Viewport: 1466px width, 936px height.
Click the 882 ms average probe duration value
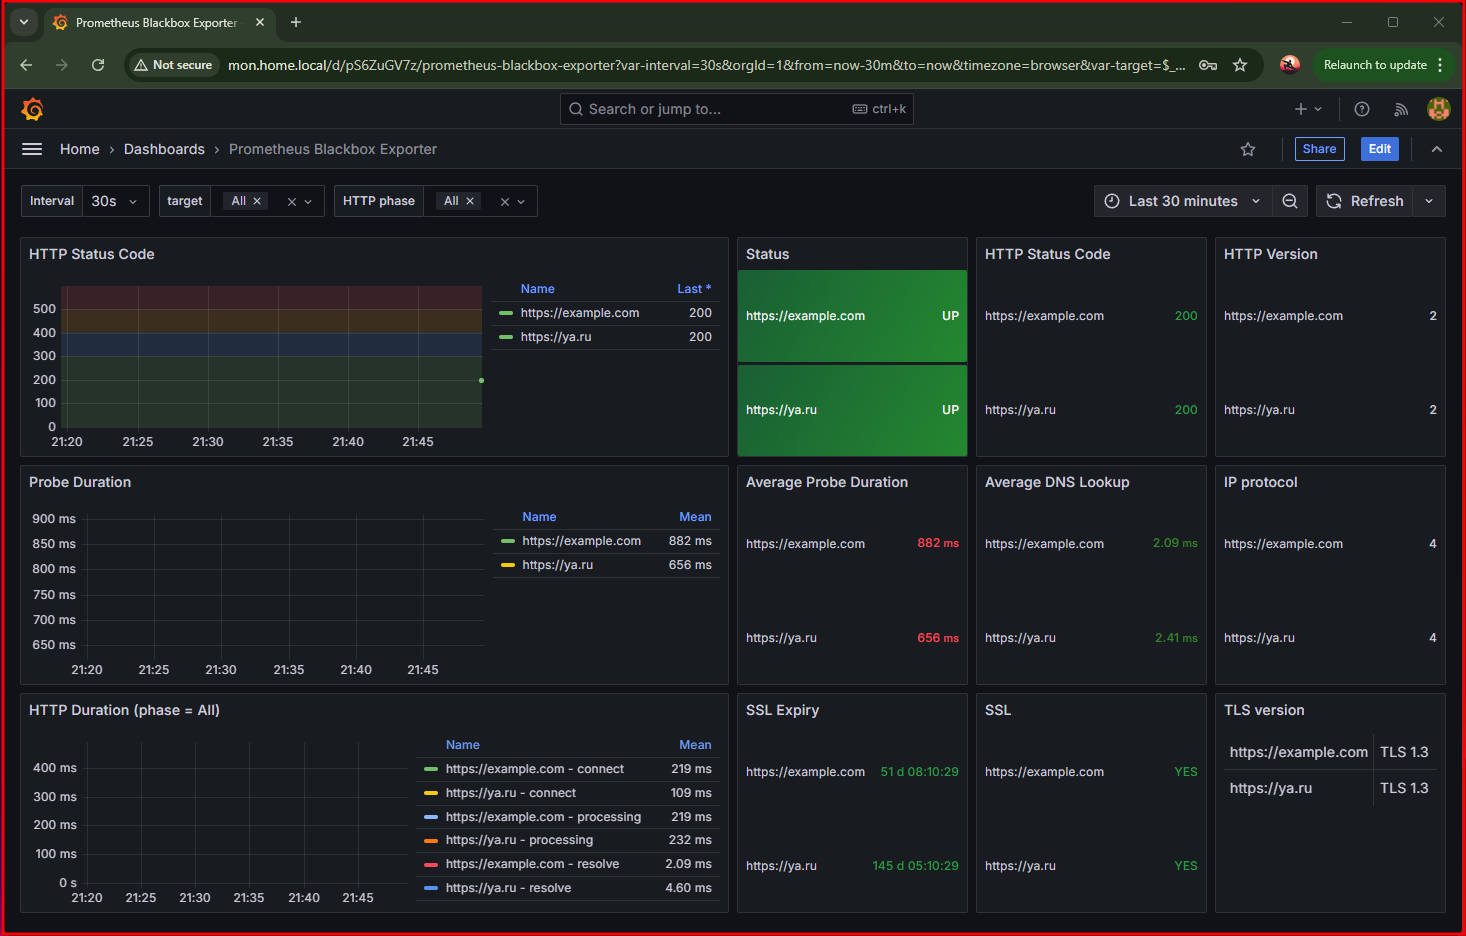pyautogui.click(x=938, y=543)
